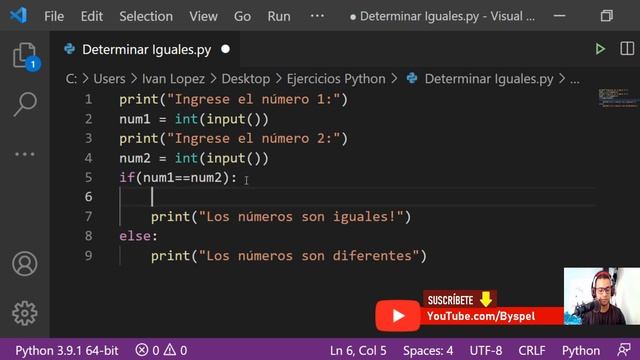
Task: Change language mode via Python in the status bar
Action: coord(581,350)
